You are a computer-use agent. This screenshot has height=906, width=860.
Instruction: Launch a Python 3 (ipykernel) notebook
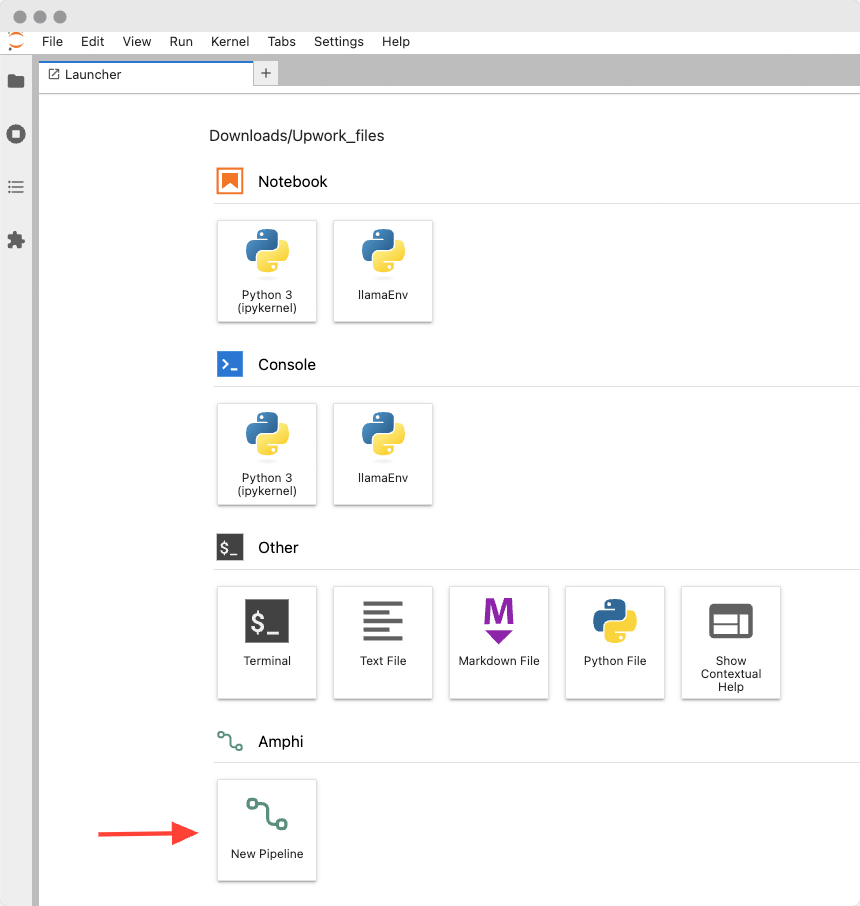pyautogui.click(x=267, y=271)
